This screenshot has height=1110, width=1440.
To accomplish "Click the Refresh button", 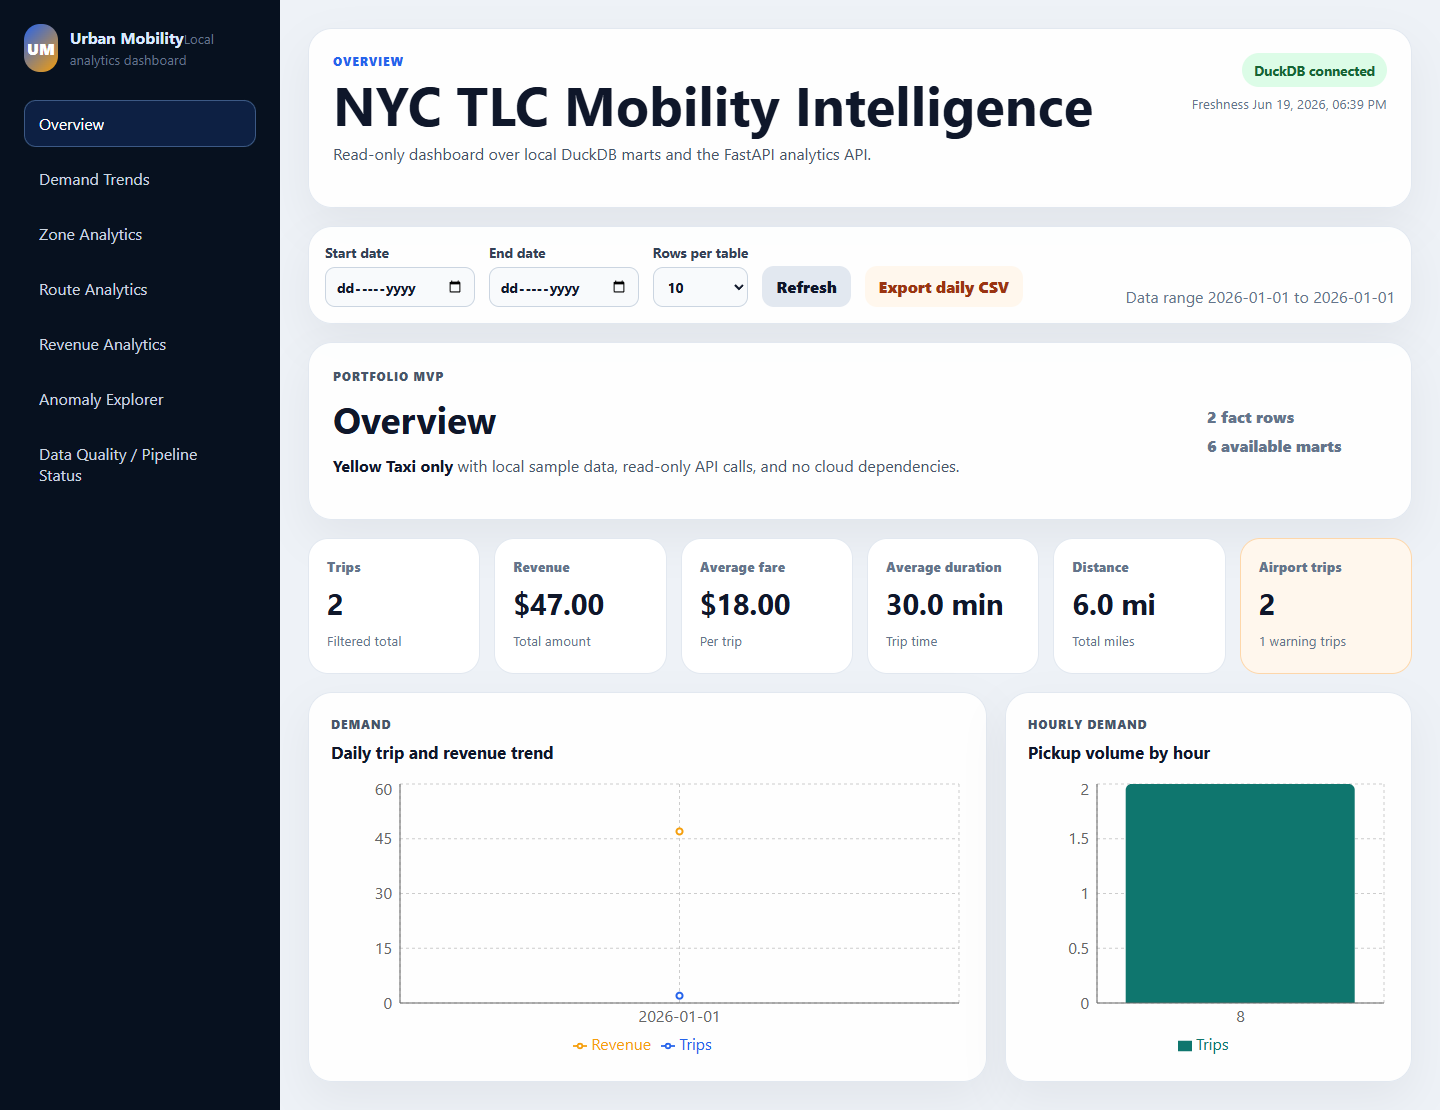I will pos(806,287).
